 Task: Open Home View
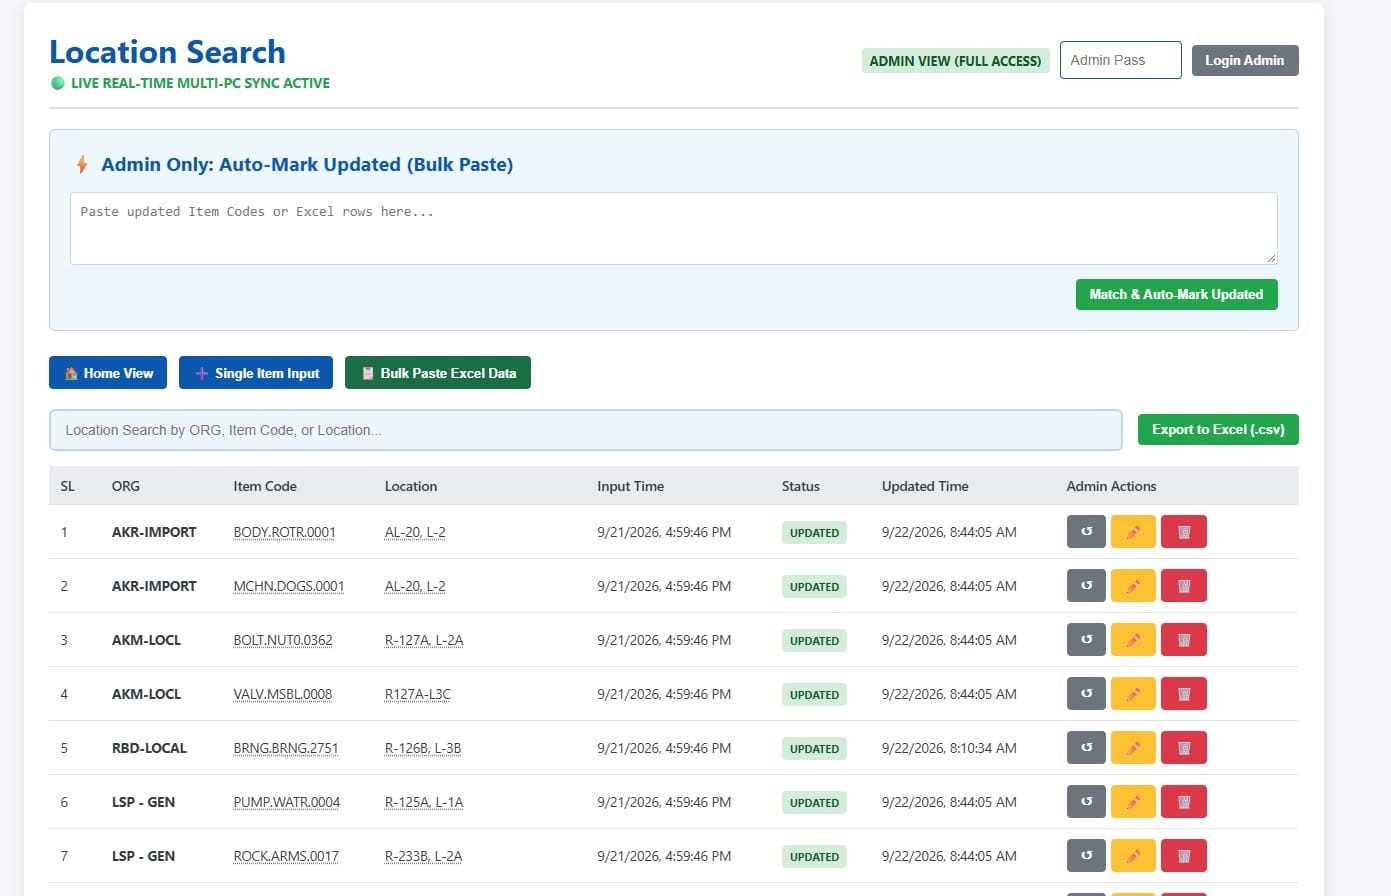(x=108, y=373)
